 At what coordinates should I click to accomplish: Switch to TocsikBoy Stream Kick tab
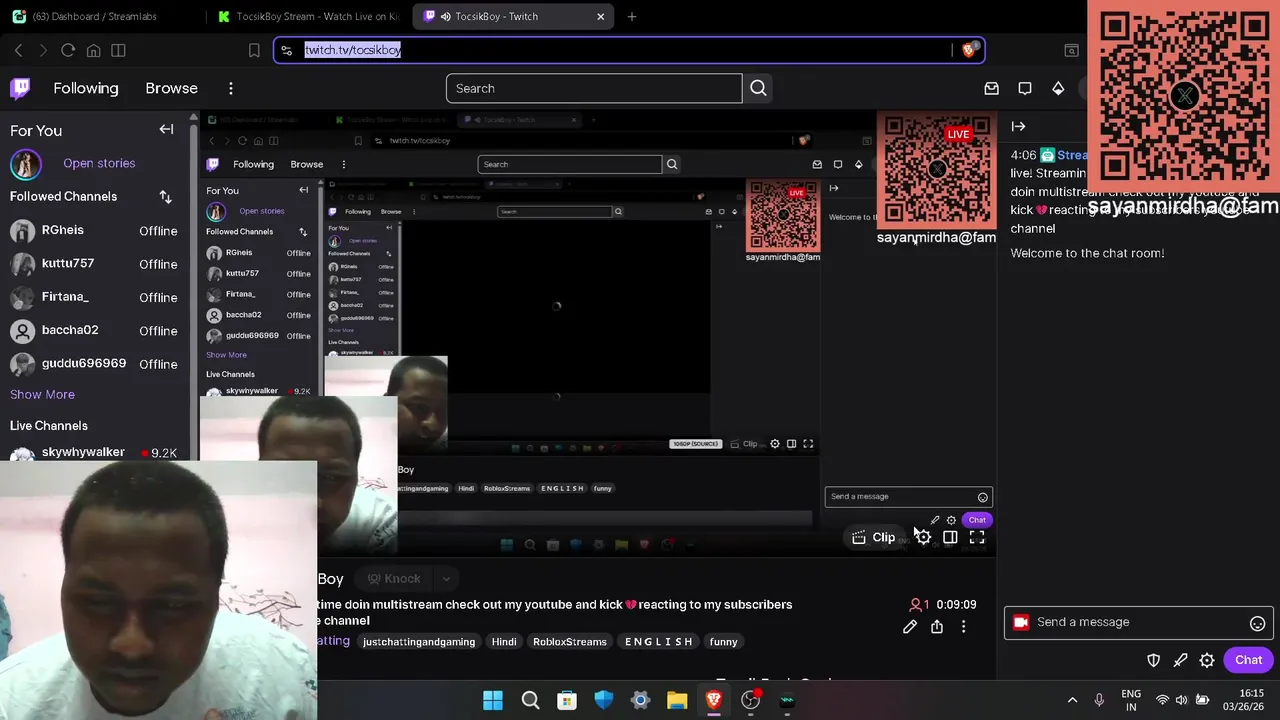point(307,16)
